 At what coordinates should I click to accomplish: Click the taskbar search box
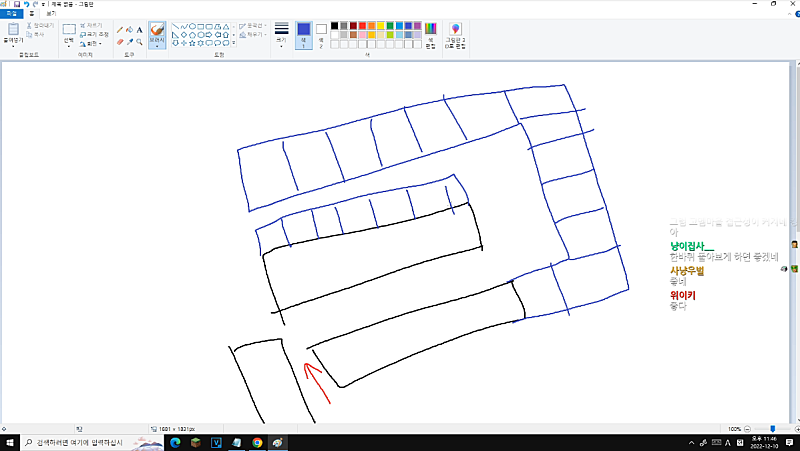92,442
